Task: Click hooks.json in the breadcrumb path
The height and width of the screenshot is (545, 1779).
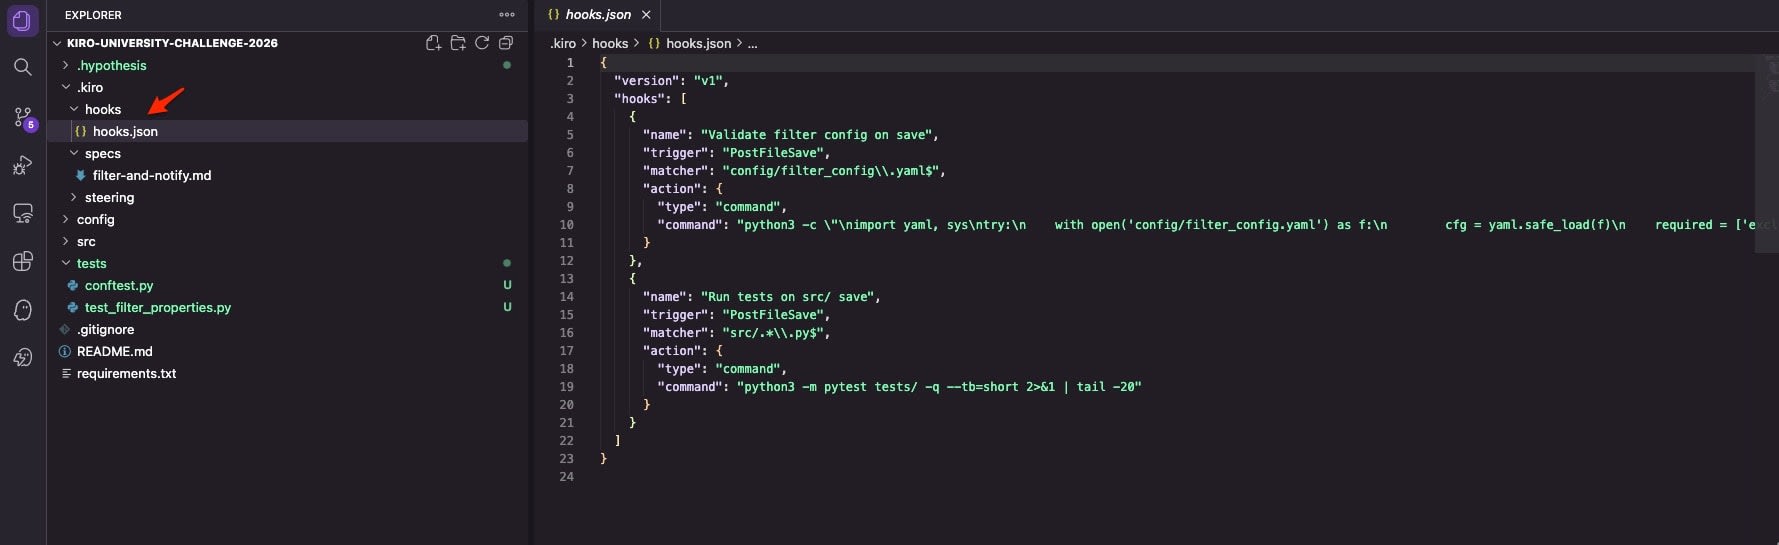Action: click(x=698, y=43)
